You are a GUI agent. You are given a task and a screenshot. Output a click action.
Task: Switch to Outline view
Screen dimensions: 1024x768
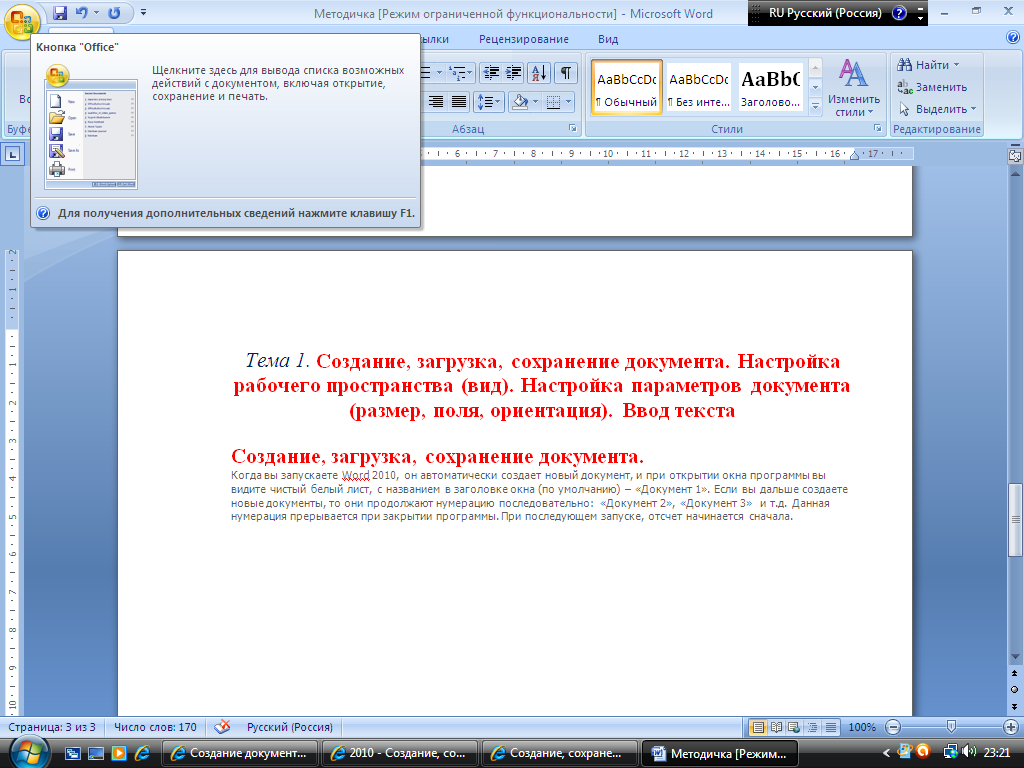[x=812, y=727]
